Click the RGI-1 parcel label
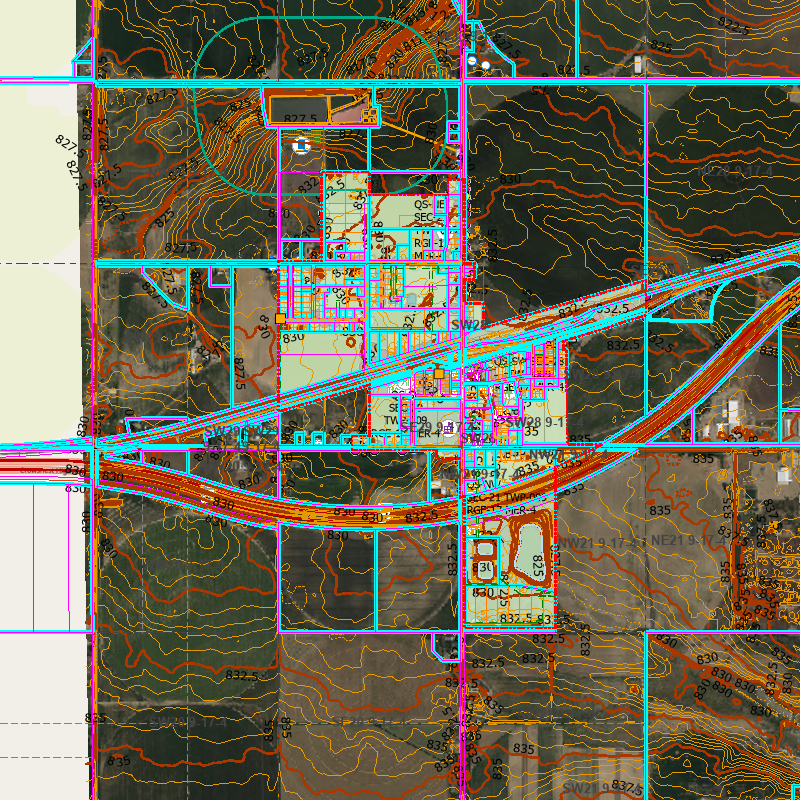This screenshot has height=800, width=800. point(428,242)
